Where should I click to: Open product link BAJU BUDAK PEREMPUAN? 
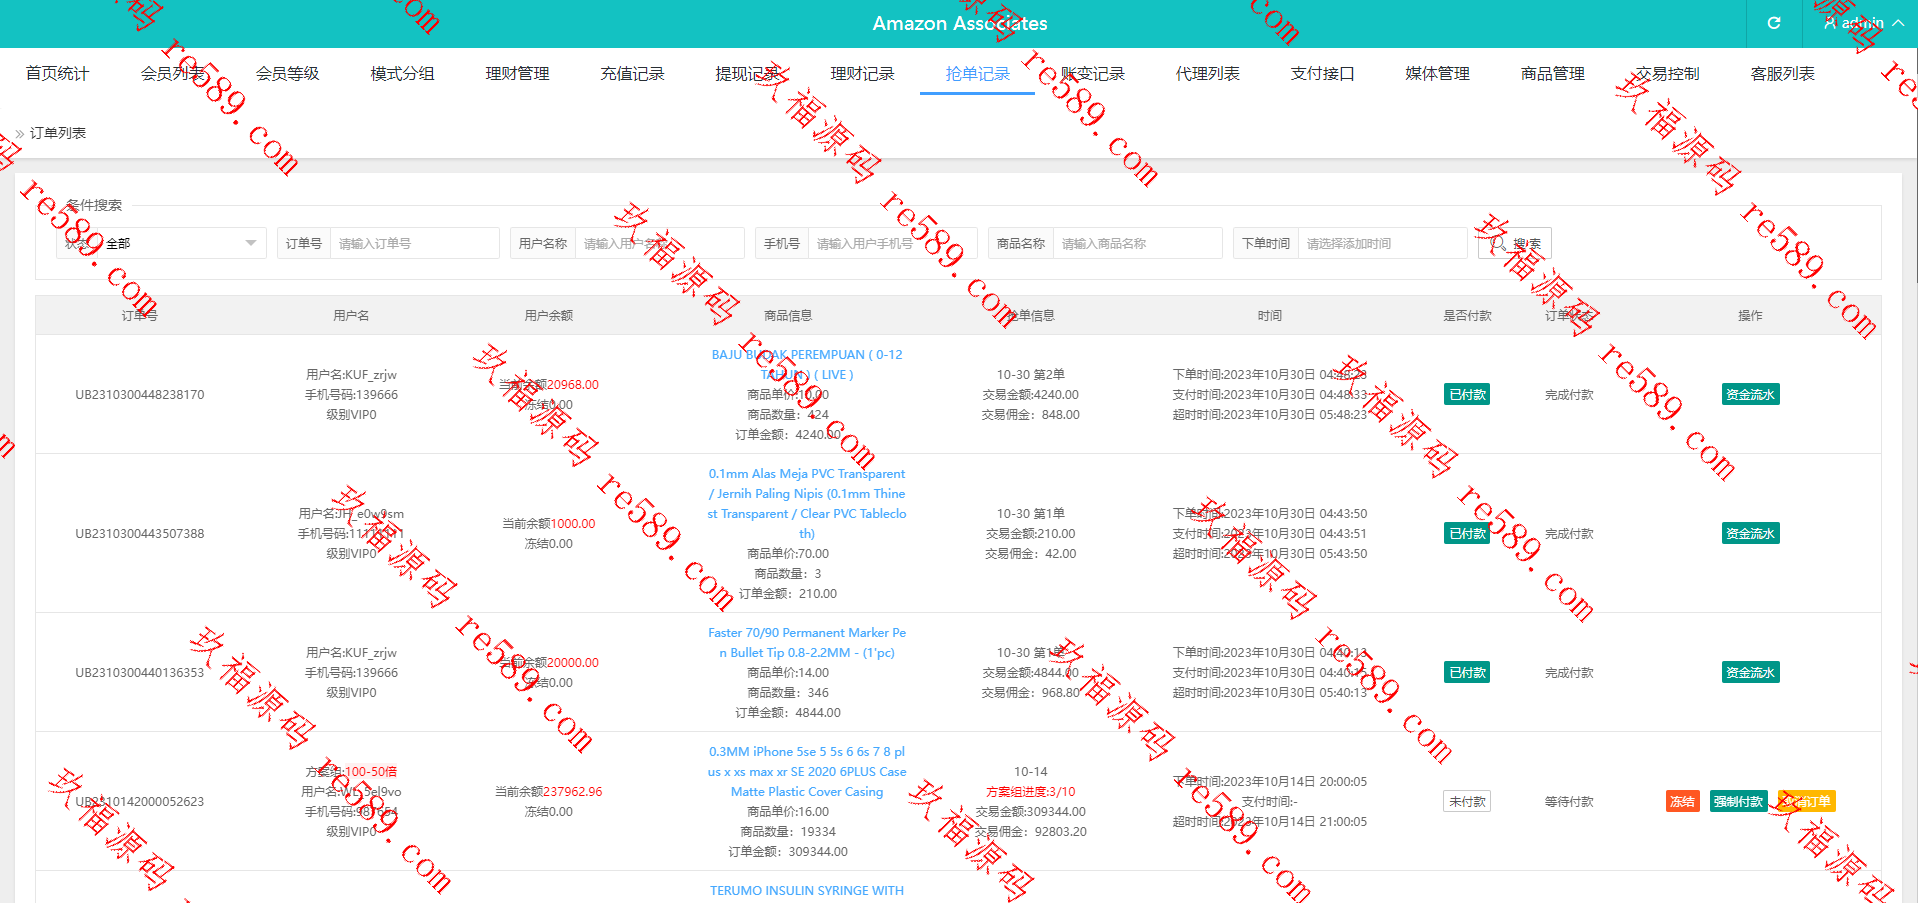807,364
